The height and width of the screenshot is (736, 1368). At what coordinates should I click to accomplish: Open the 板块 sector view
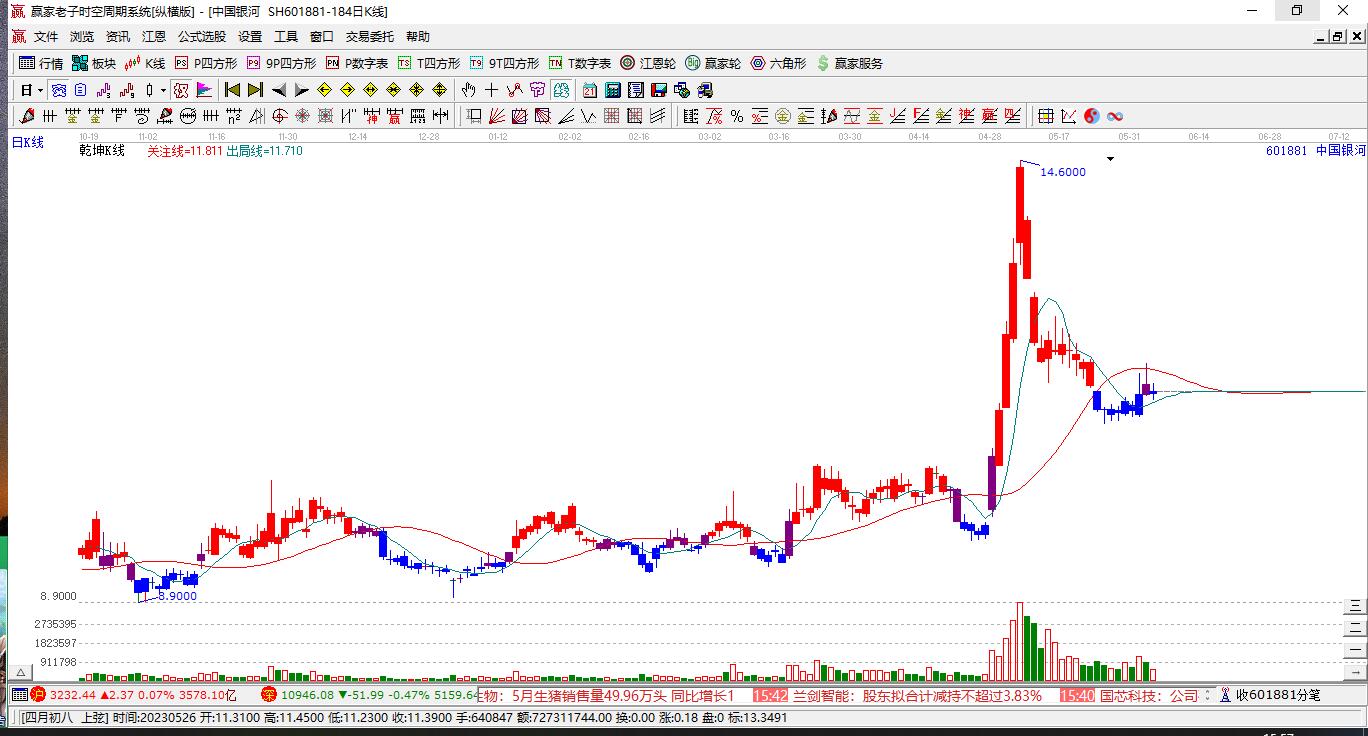click(x=94, y=63)
